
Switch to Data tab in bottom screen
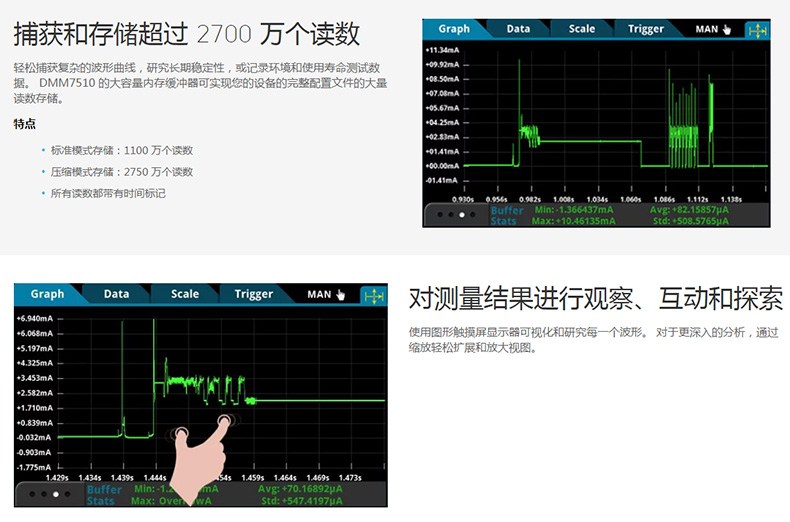click(116, 294)
